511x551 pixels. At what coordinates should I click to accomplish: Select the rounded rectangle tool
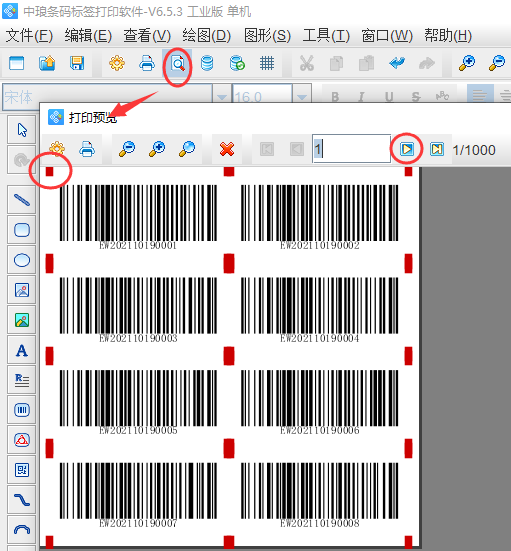click(22, 230)
